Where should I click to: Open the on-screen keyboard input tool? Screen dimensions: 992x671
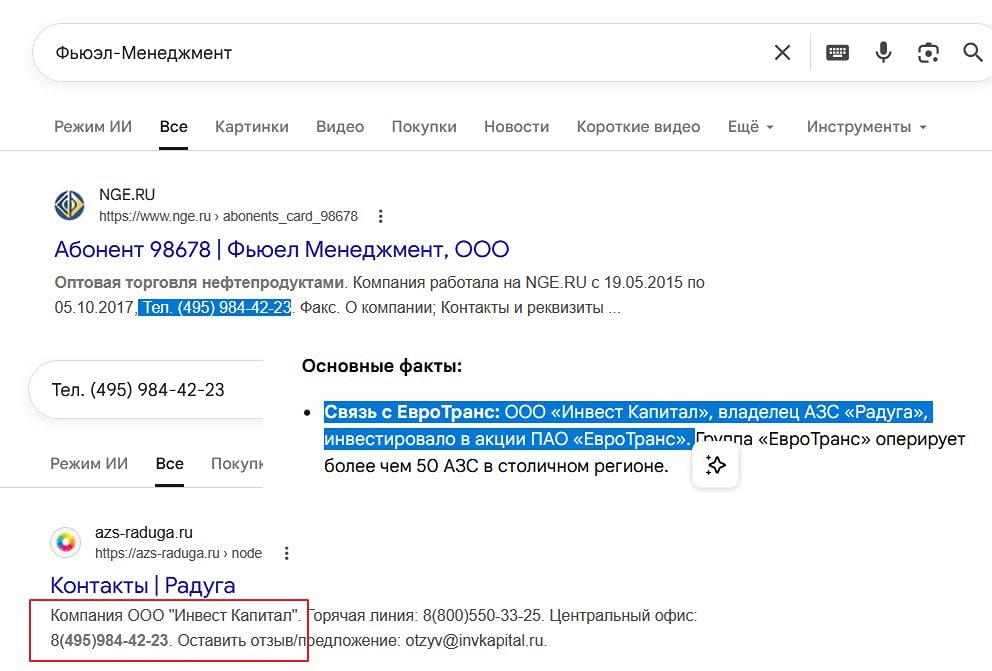(837, 53)
